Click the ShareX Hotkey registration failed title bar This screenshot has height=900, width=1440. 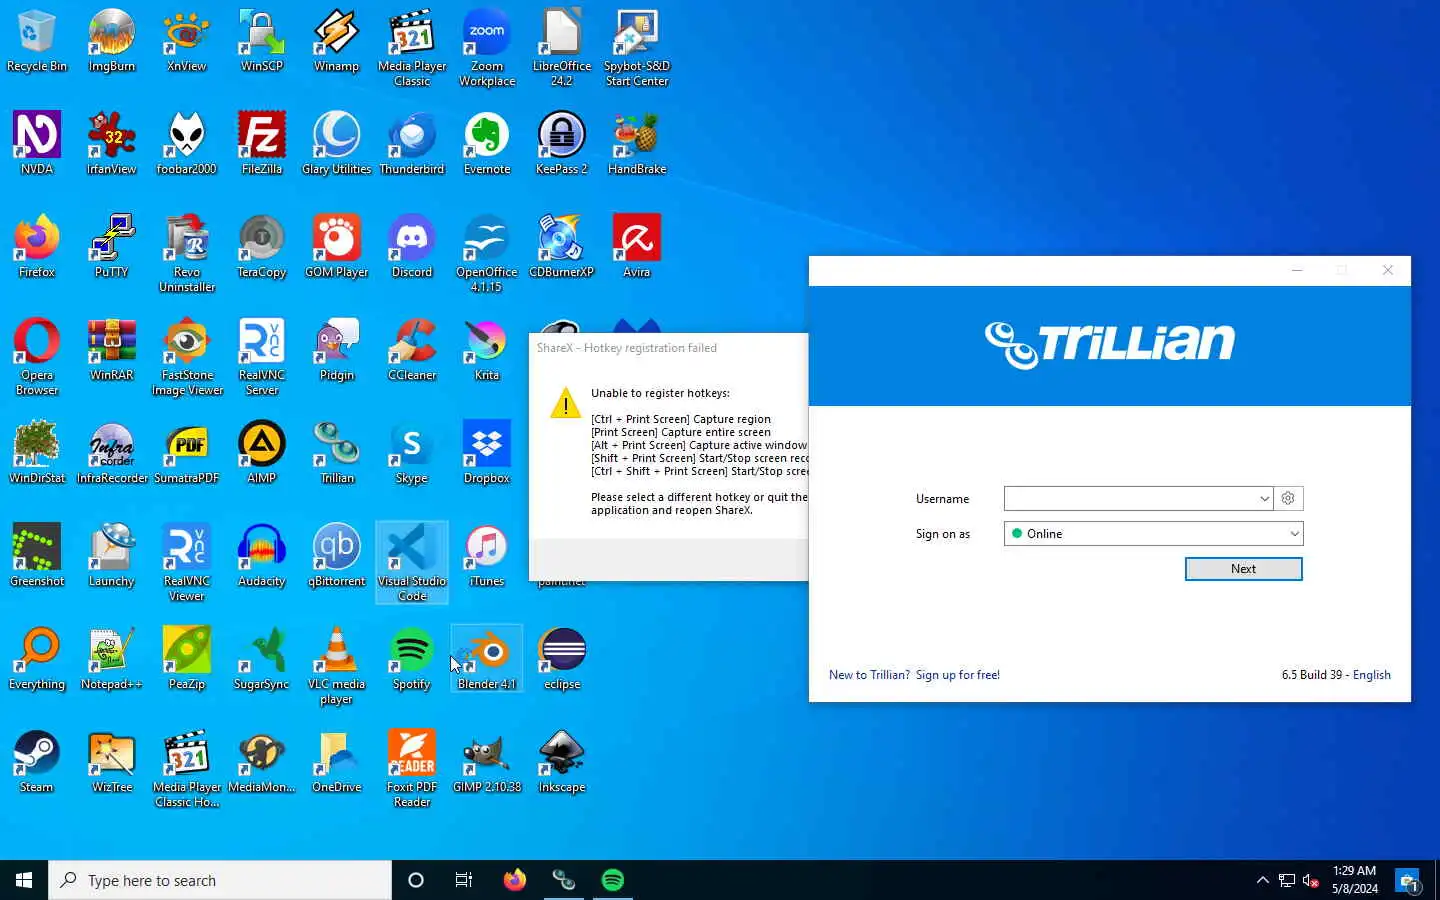(668, 348)
